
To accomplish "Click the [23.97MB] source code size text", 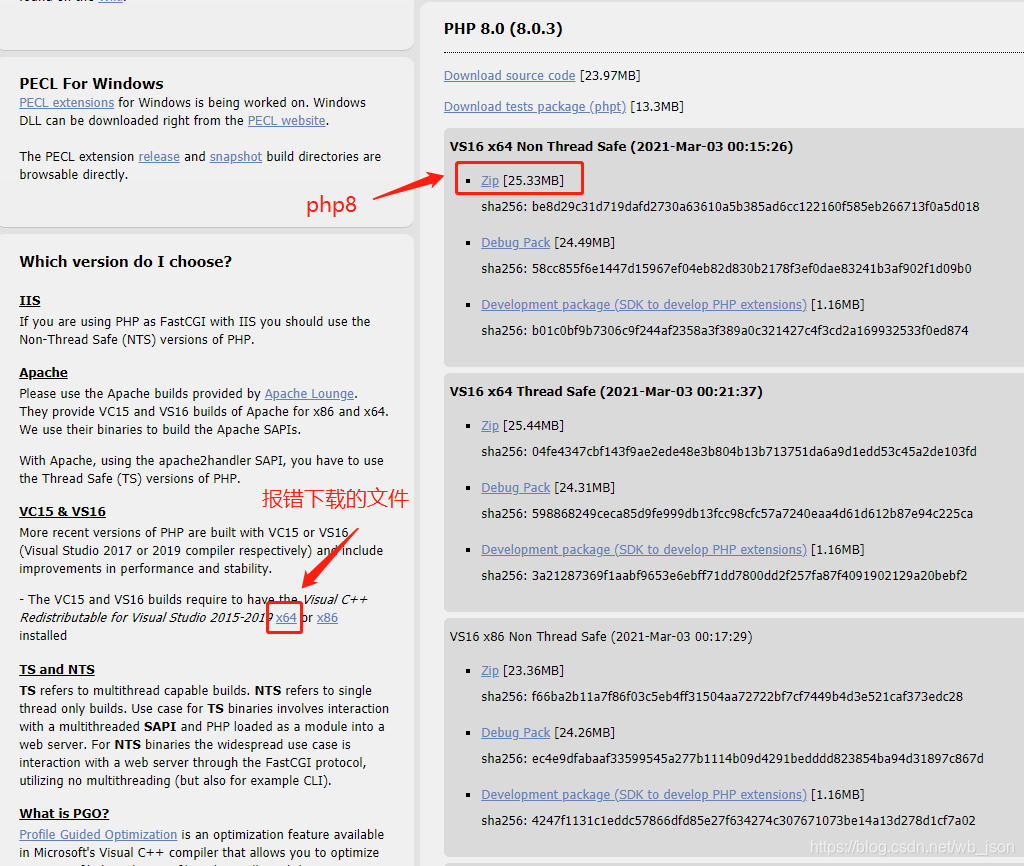I will pos(610,76).
